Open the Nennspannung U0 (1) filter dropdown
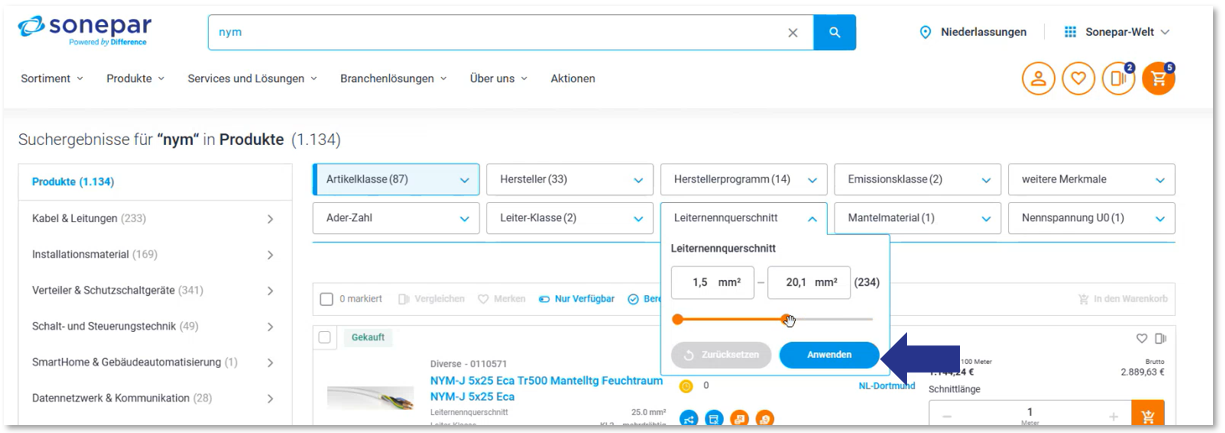 (x=1092, y=218)
